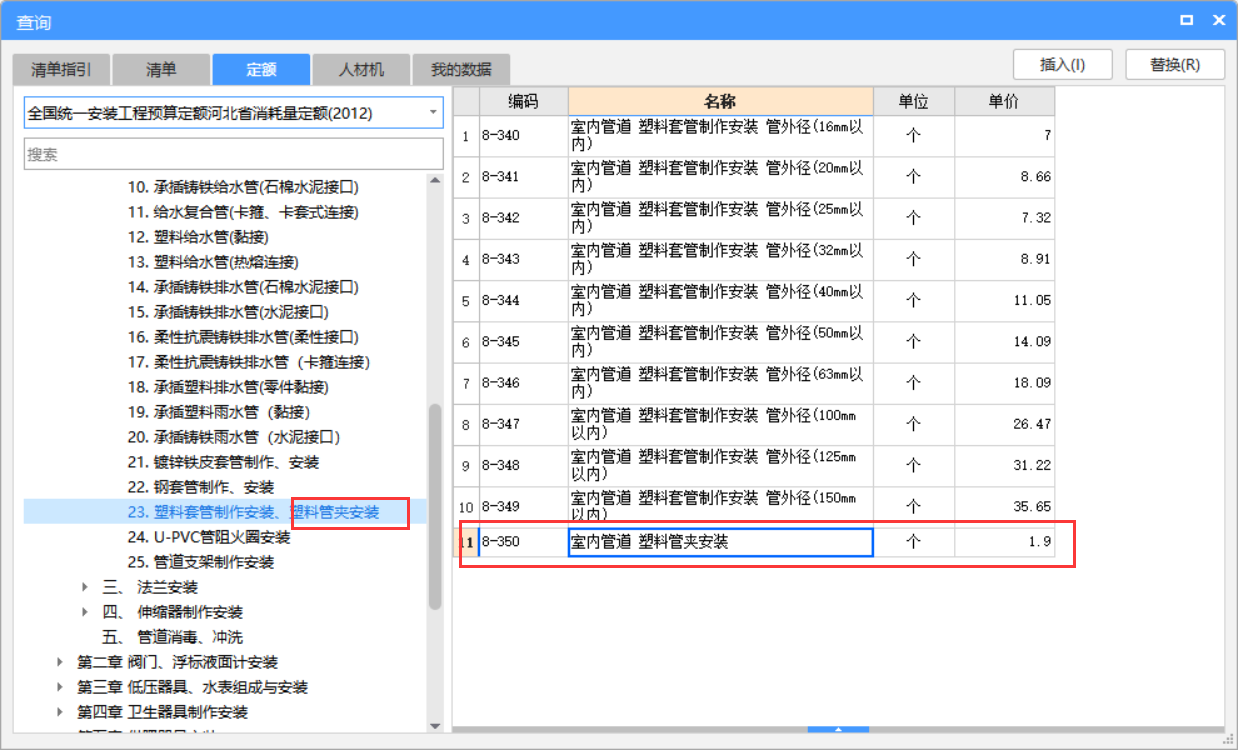Switch to the 清单 tab
This screenshot has height=750, width=1238.
161,69
